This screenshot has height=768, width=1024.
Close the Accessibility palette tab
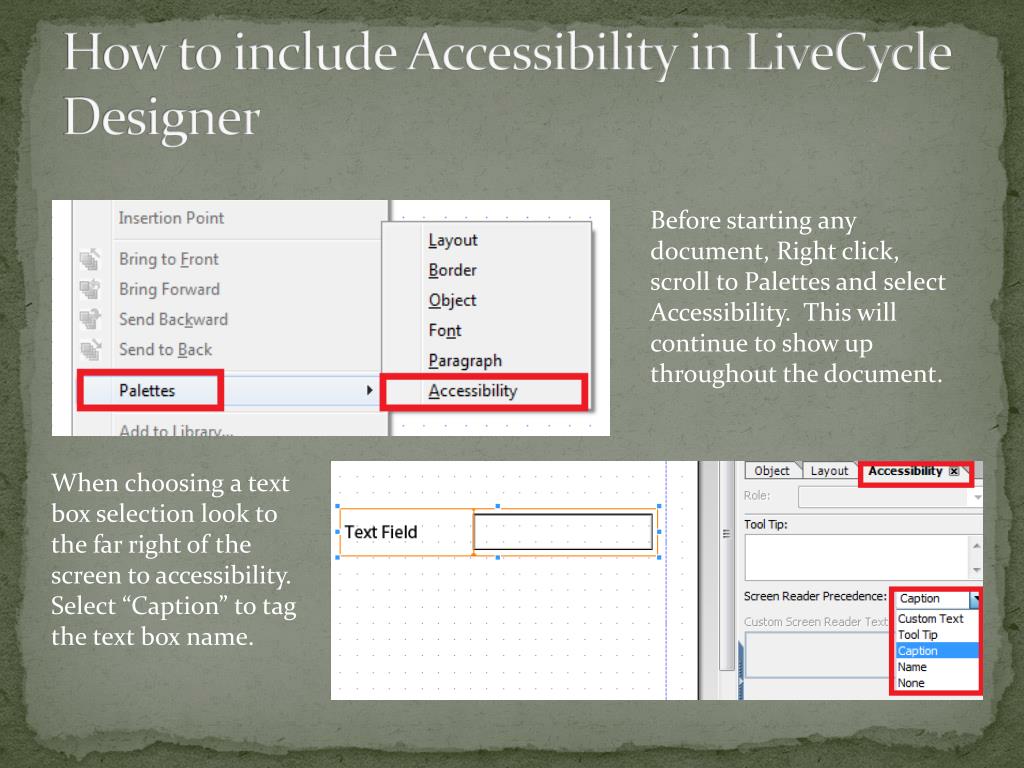954,471
